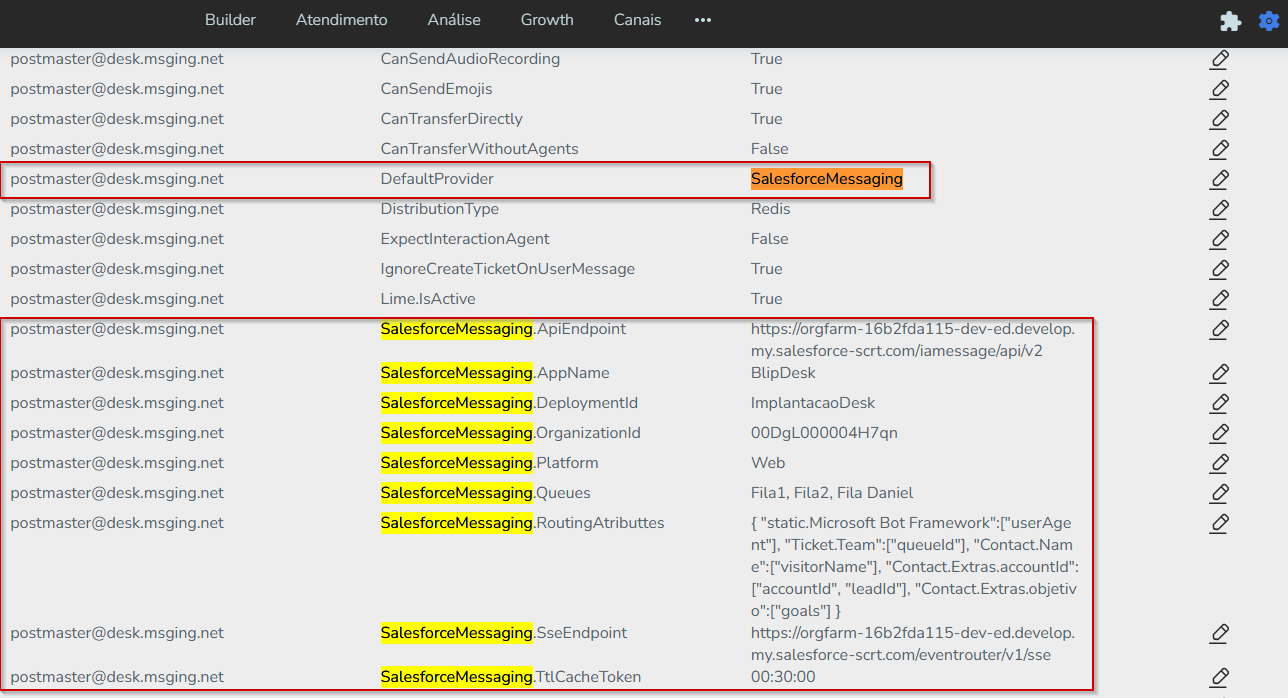Click the edit pencil for CanSendAudioRecording

pyautogui.click(x=1219, y=59)
